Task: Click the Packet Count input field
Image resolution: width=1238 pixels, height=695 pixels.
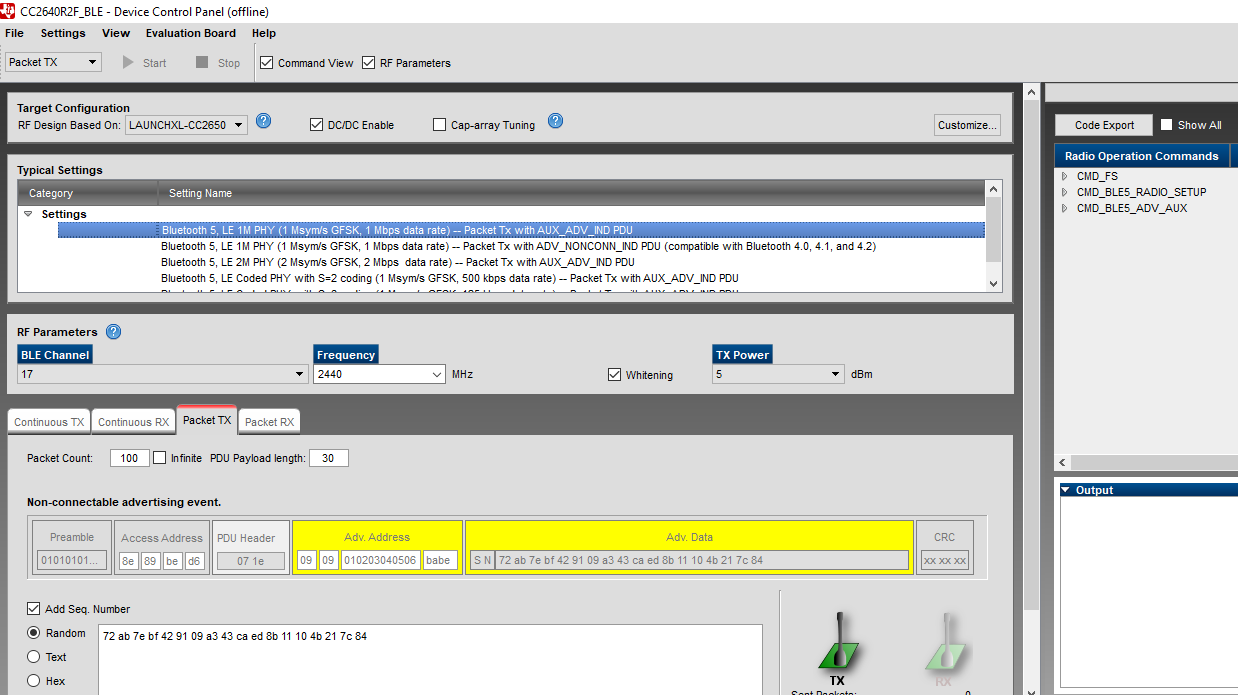Action: (130, 458)
